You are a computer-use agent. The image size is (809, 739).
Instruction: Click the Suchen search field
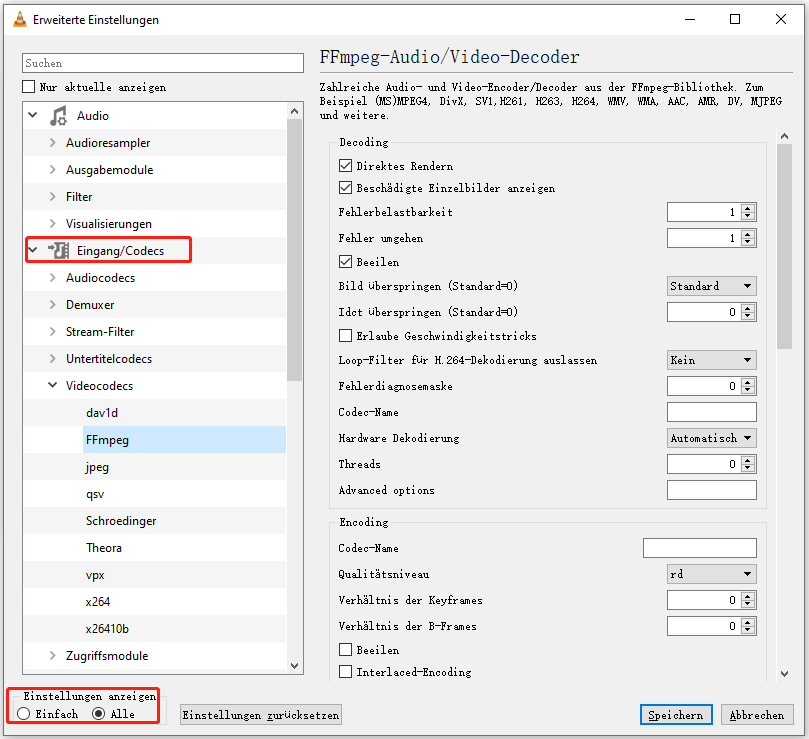pos(163,63)
